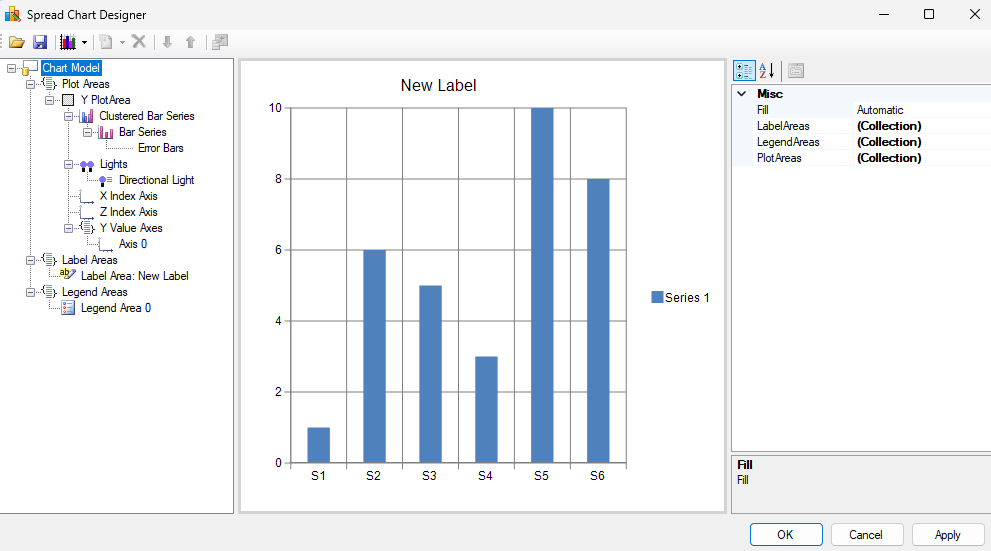Viewport: 991px width, 551px height.
Task: Collapse the Legend Areas tree node
Action: 30,292
